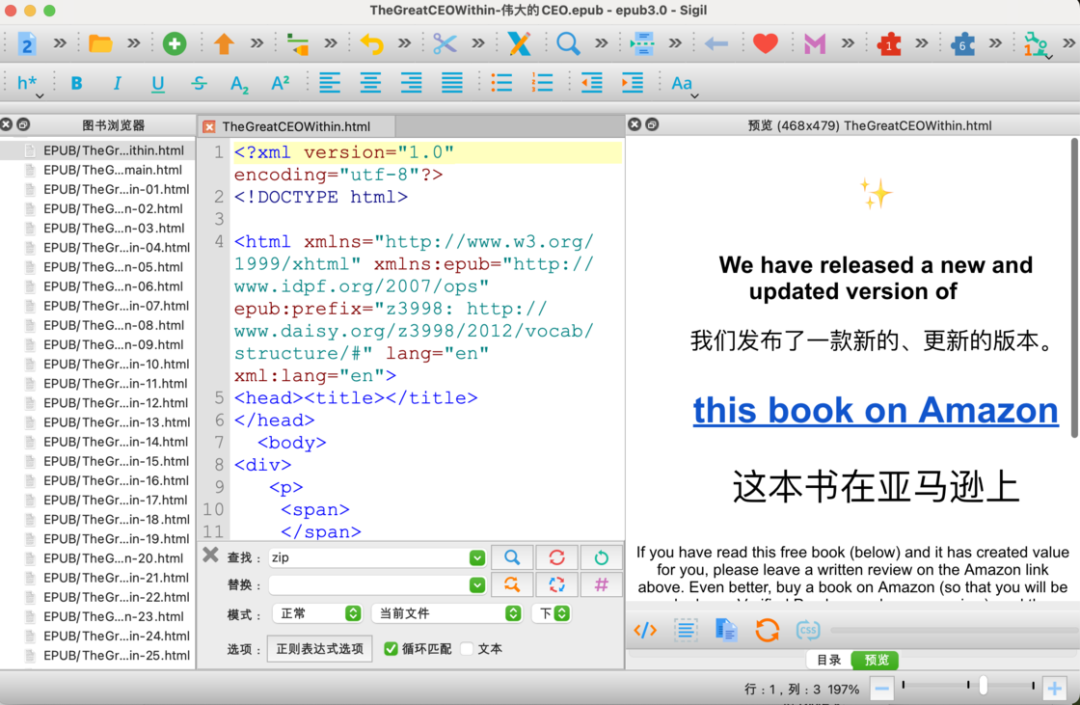Click the new file icon
The width and height of the screenshot is (1080, 705).
tap(26, 44)
